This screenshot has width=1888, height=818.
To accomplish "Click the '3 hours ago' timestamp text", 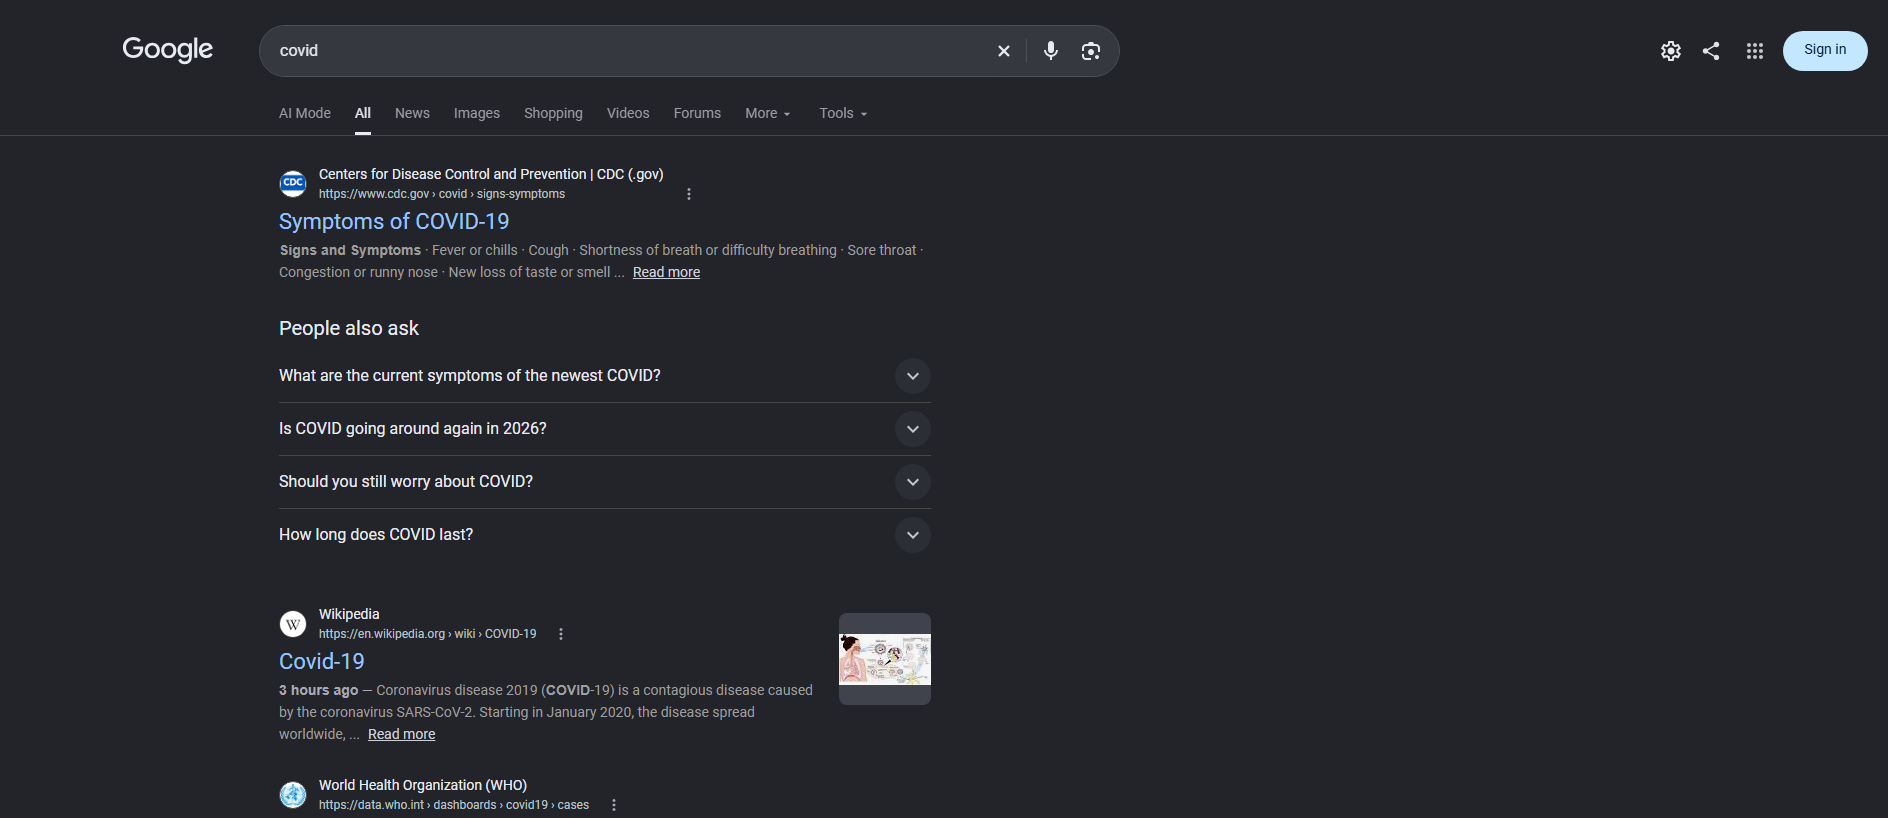I will point(318,690).
